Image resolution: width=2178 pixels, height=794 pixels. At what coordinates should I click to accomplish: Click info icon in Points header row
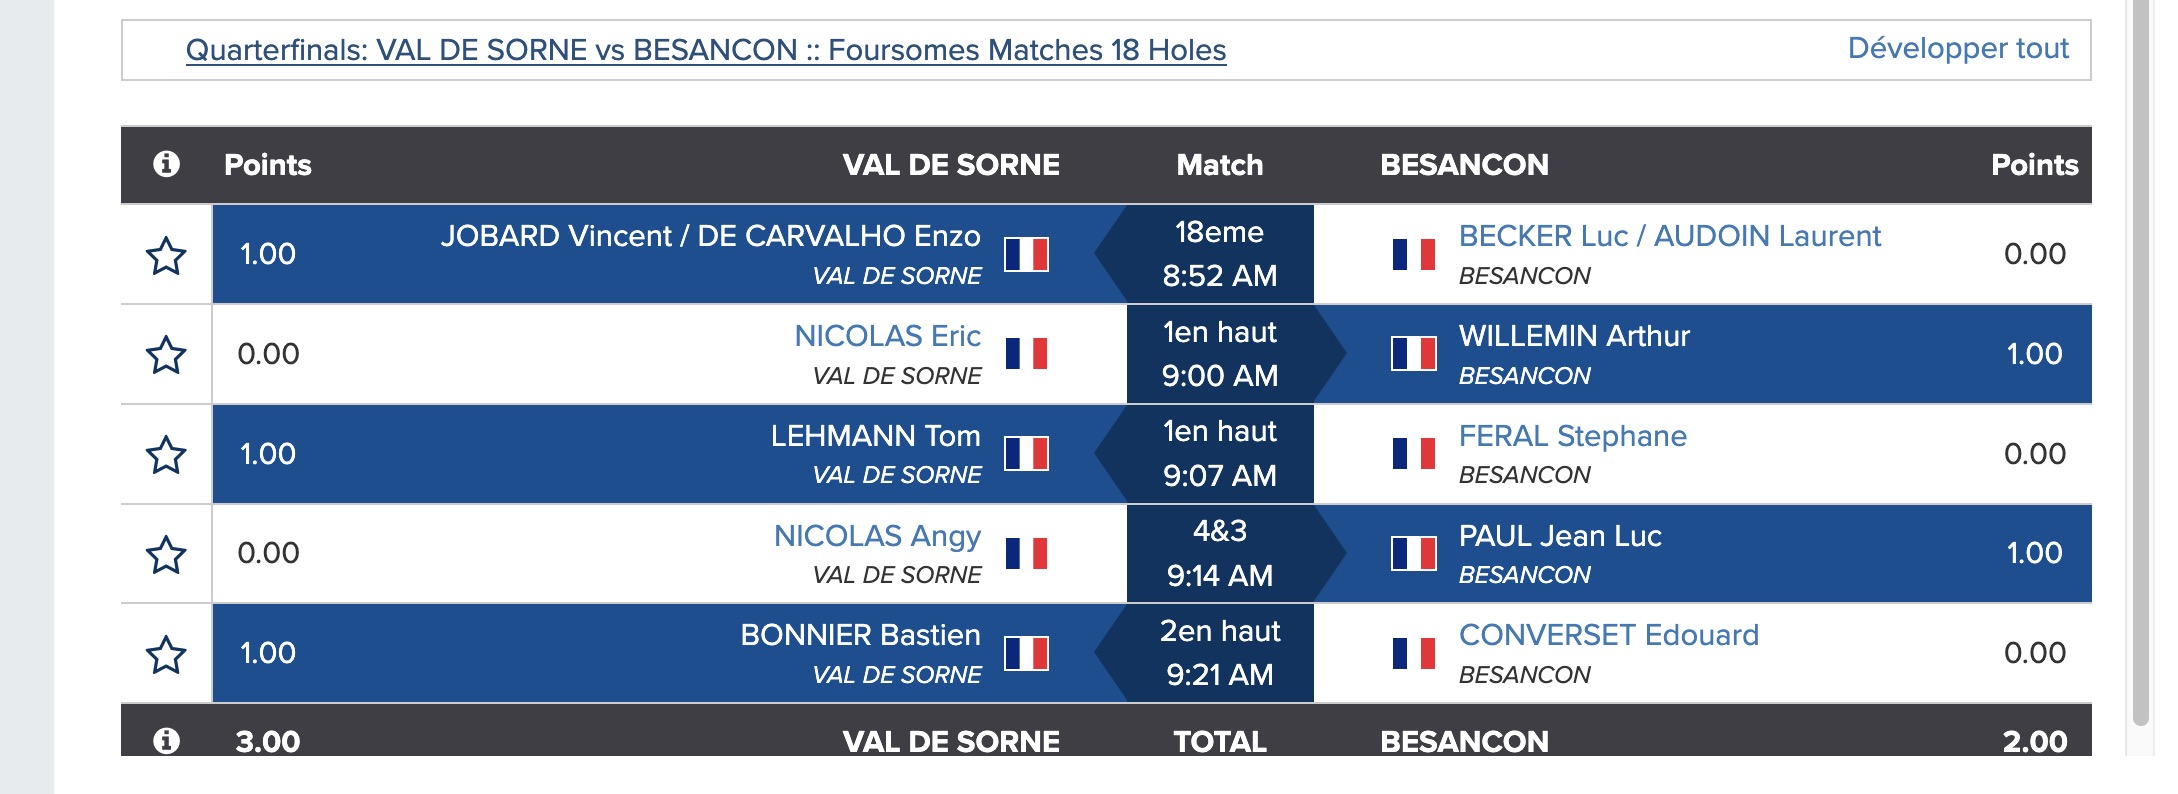(166, 164)
